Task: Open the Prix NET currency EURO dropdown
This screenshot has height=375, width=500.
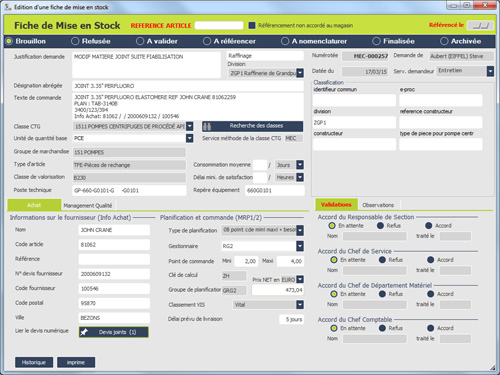Action: coord(300,279)
